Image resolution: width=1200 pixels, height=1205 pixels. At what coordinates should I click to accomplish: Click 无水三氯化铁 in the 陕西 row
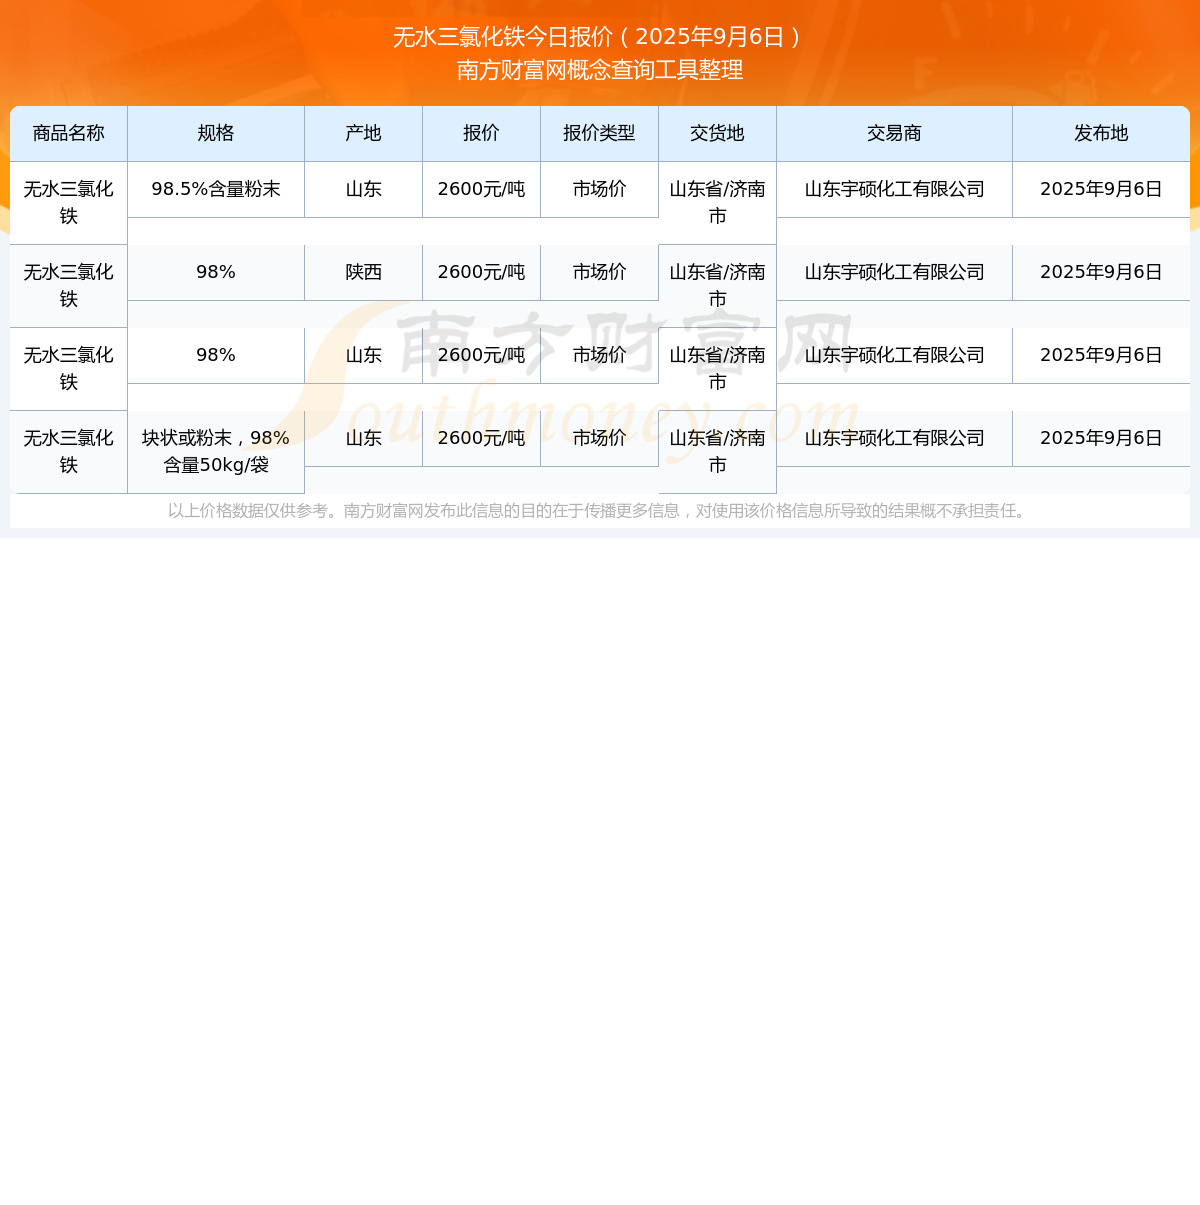tap(69, 286)
